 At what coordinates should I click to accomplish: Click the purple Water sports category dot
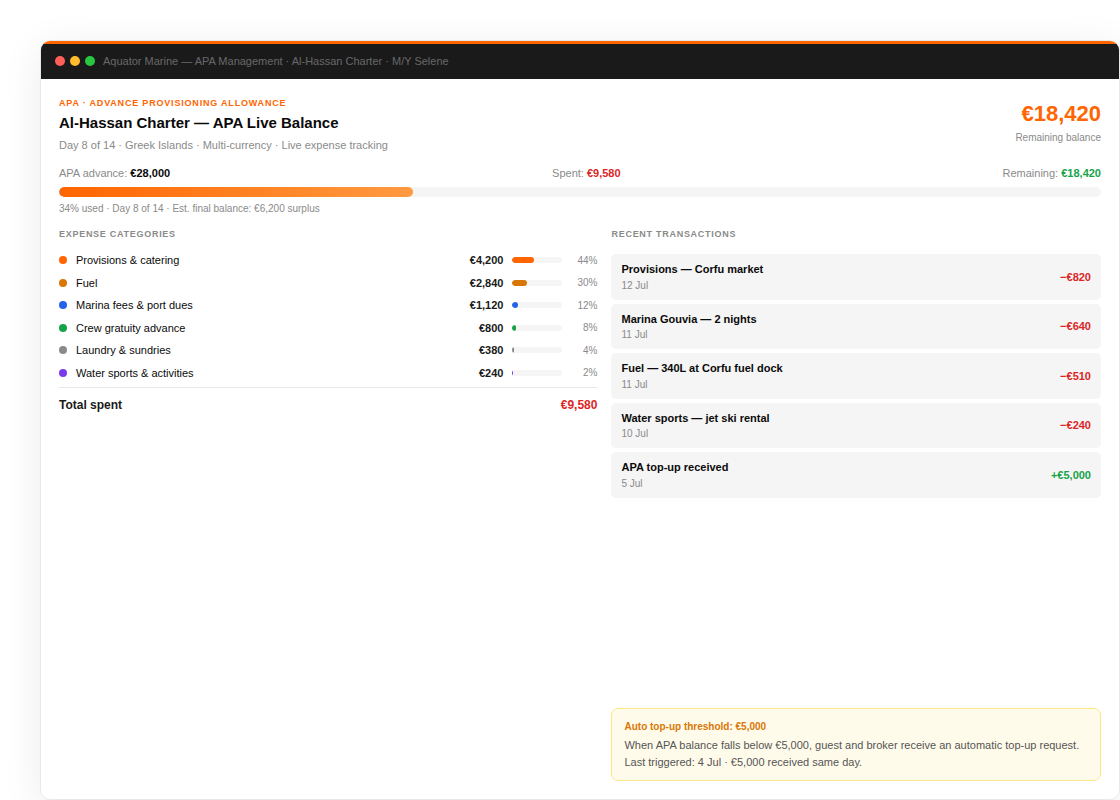pos(63,373)
